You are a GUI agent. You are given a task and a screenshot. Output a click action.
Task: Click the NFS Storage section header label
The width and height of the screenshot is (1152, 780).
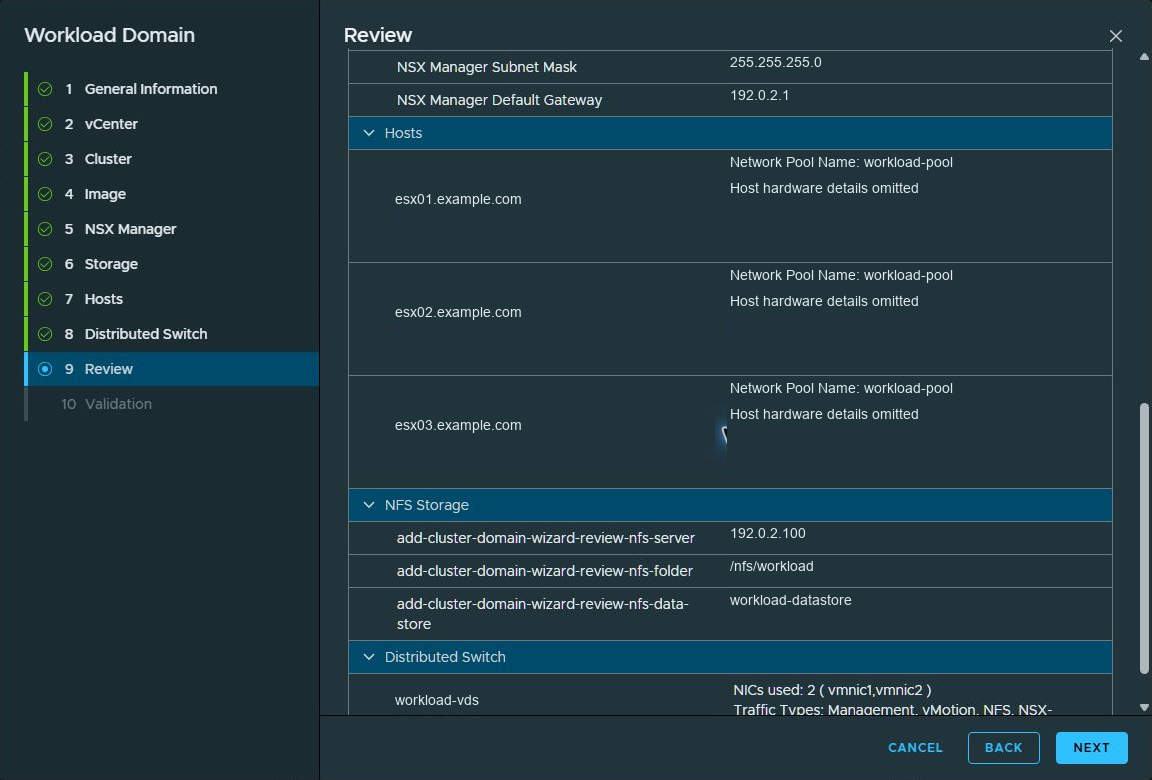click(427, 505)
